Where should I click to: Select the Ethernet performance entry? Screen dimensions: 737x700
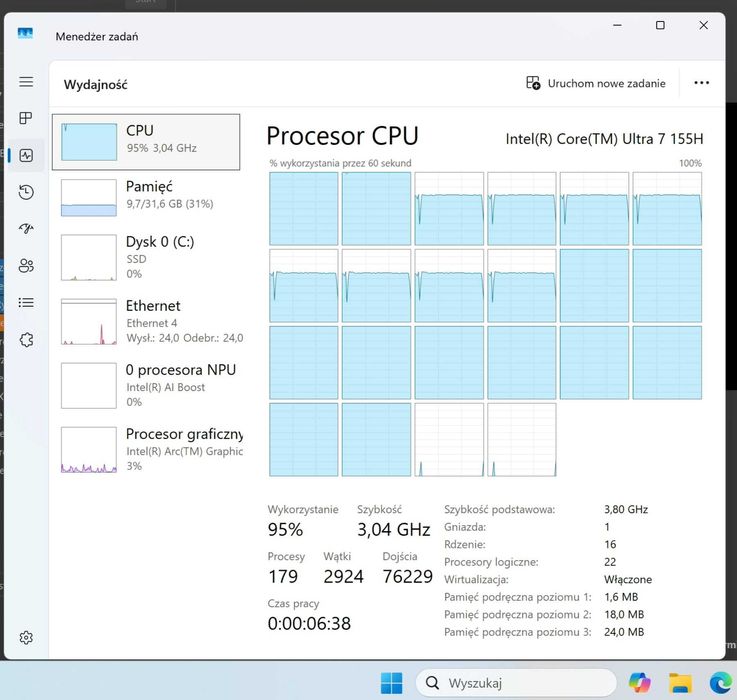tap(146, 322)
